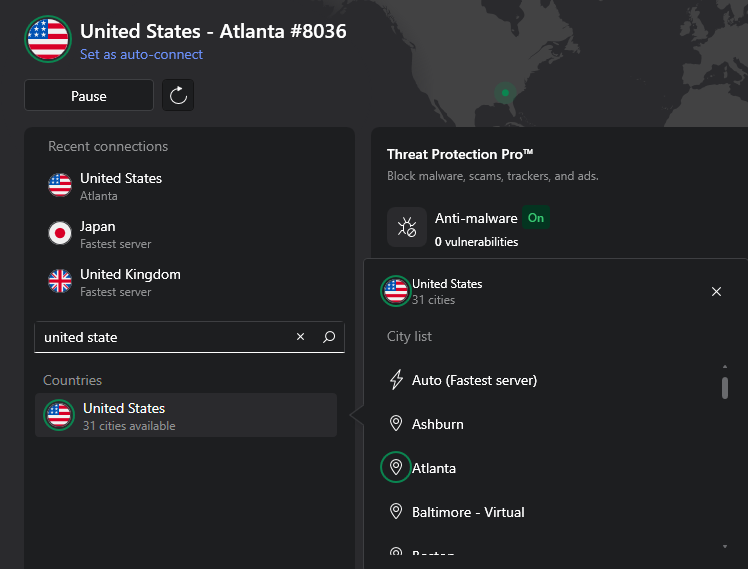Choose Atlanta from city list
The width and height of the screenshot is (748, 569).
(549, 468)
